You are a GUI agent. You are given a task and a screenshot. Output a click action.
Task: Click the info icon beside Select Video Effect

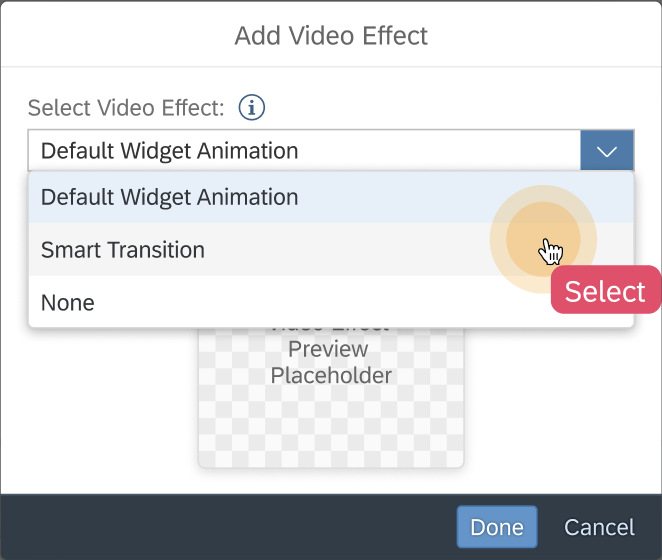point(252,107)
